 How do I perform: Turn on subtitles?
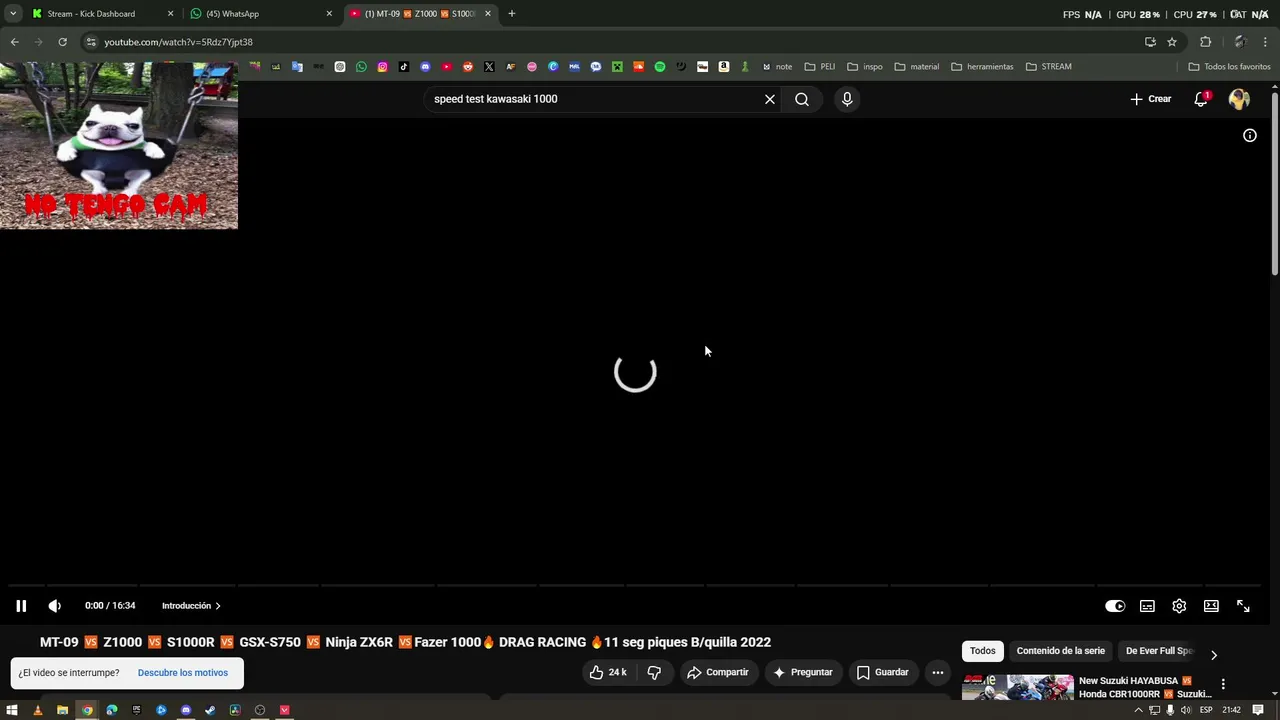coord(1147,606)
